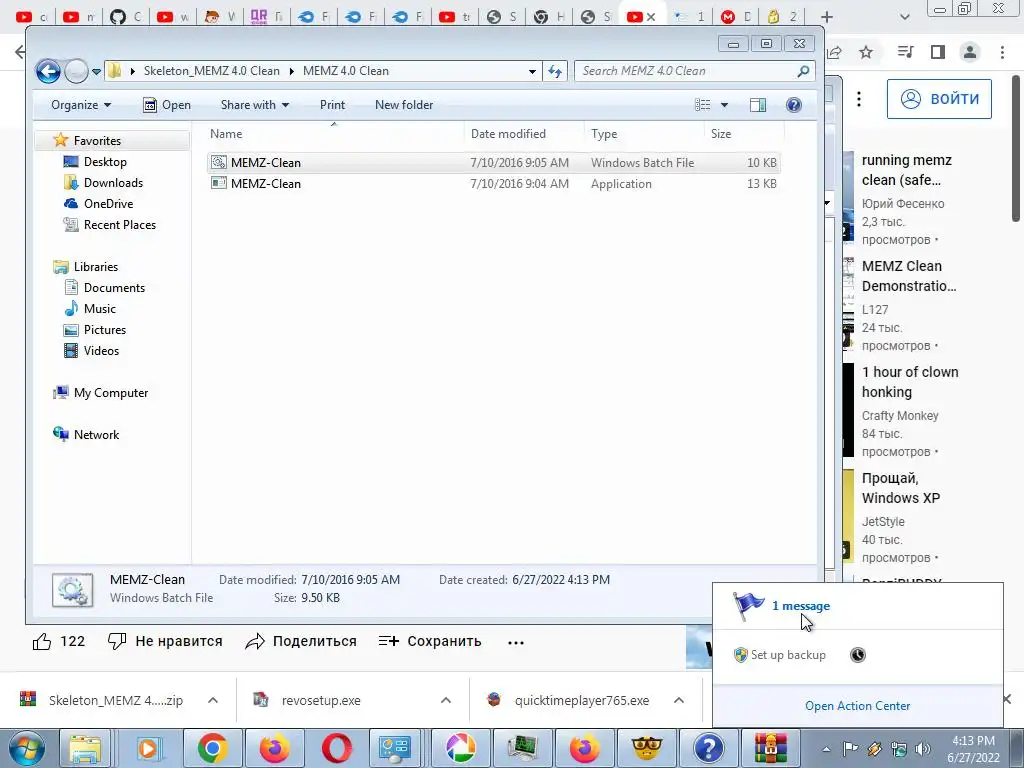Open recent locations dropdown beside the Forward arrow
1024x768 pixels.
(97, 71)
